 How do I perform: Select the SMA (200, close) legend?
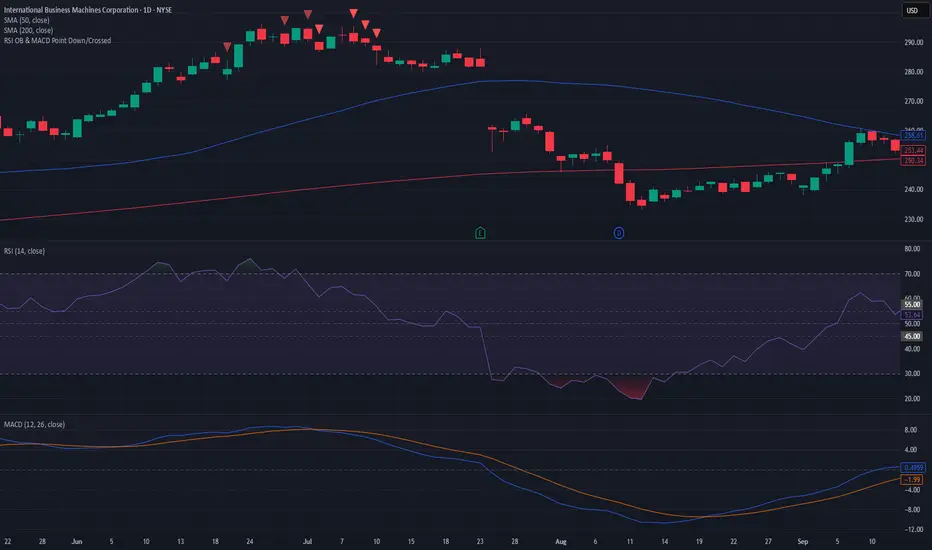[x=29, y=30]
